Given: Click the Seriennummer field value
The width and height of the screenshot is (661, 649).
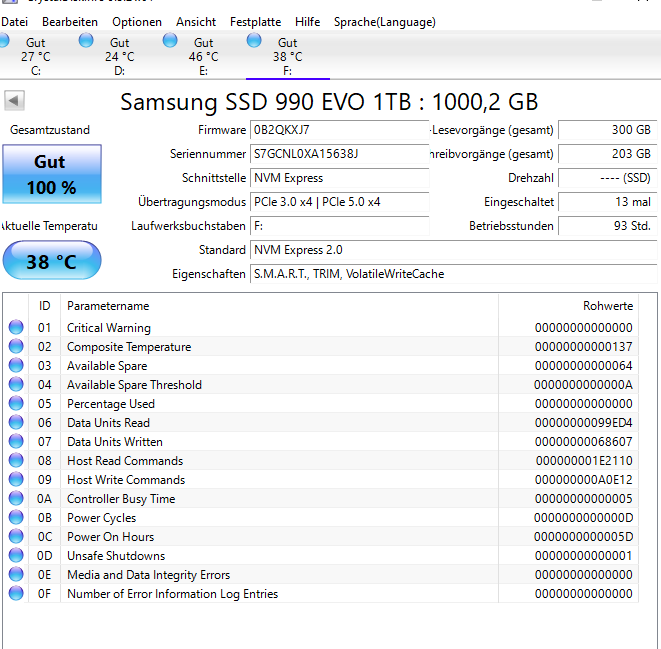Looking at the screenshot, I should 340,154.
